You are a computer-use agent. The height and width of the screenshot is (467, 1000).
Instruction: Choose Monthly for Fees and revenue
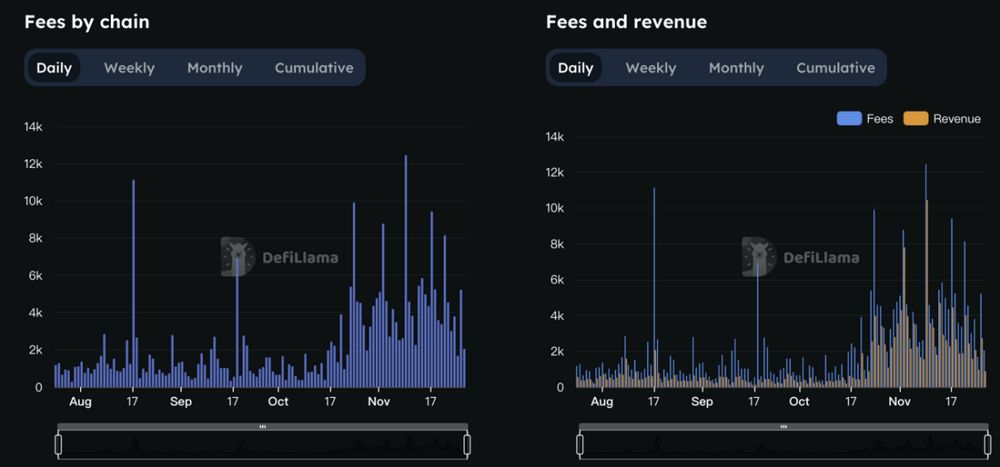[736, 68]
